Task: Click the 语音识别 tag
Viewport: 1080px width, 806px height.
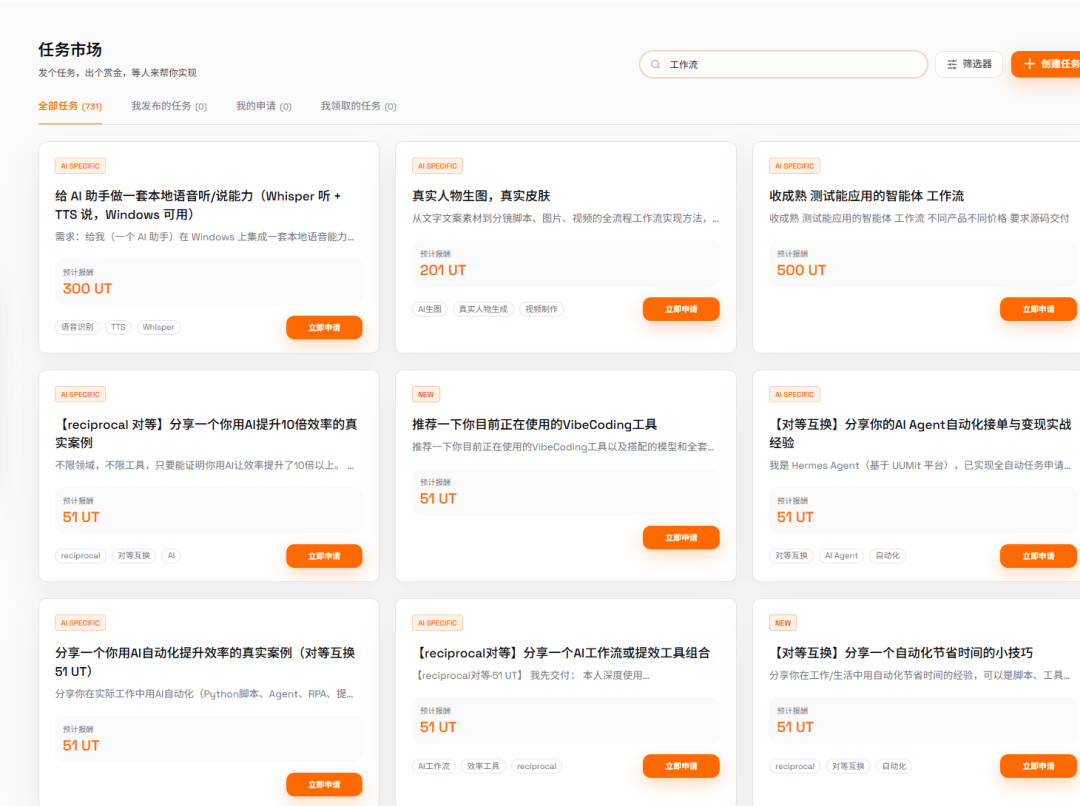Action: point(77,327)
